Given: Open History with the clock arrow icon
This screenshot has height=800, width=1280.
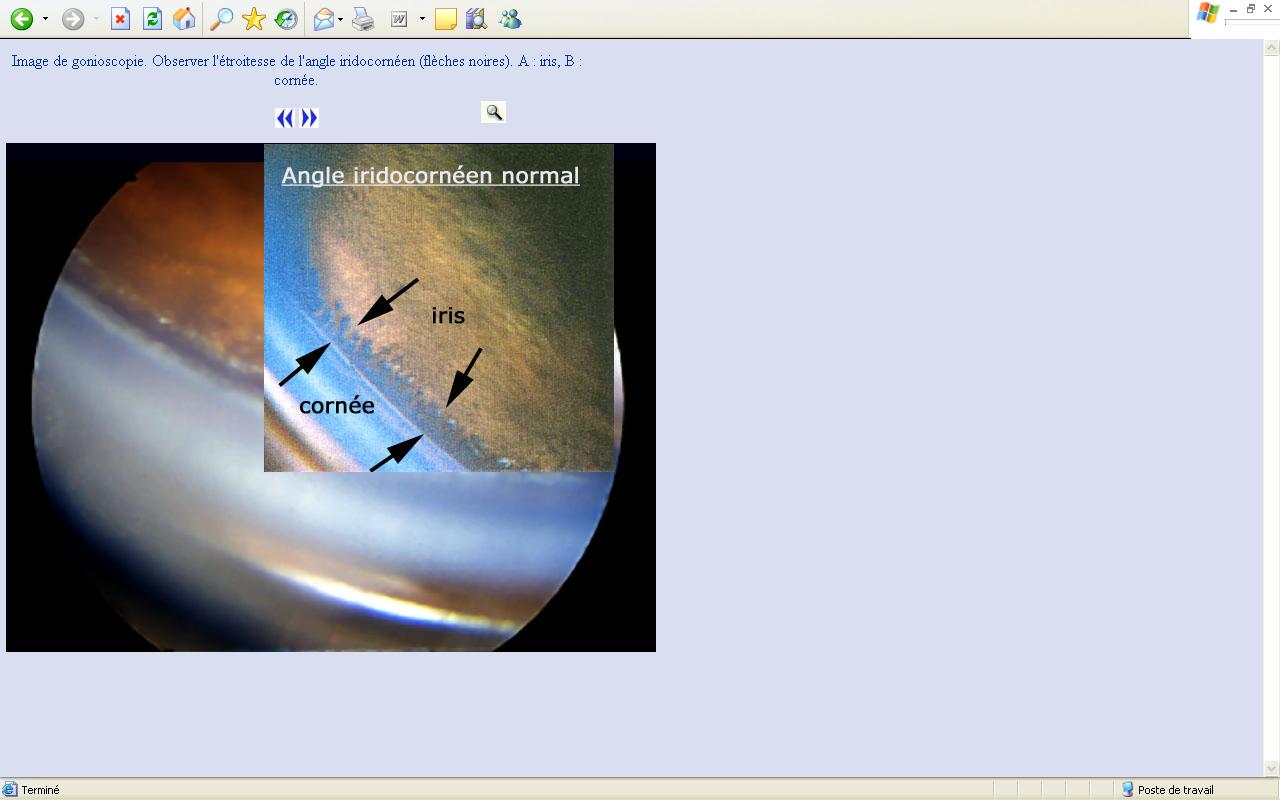Looking at the screenshot, I should pyautogui.click(x=286, y=19).
